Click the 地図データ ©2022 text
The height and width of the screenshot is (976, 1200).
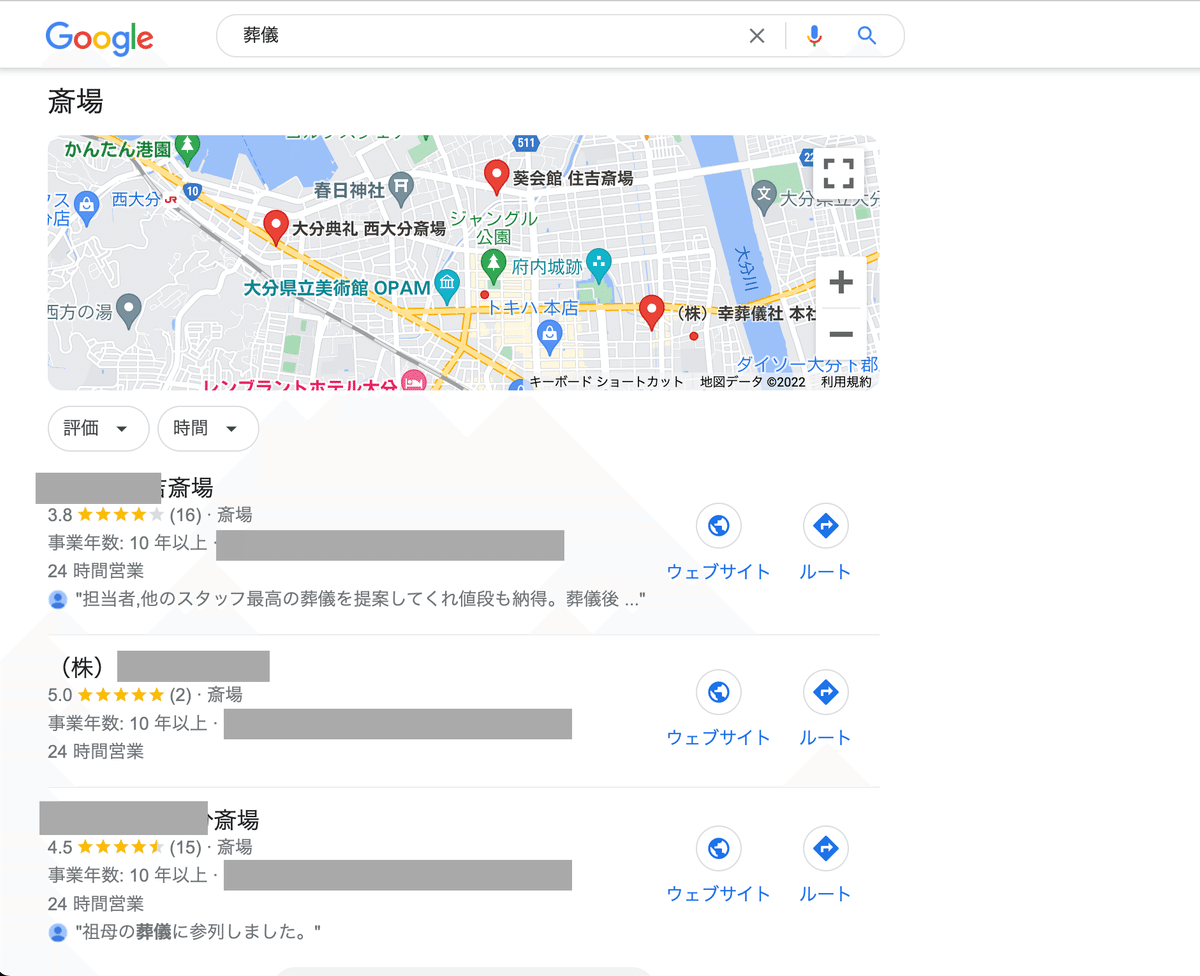click(753, 382)
